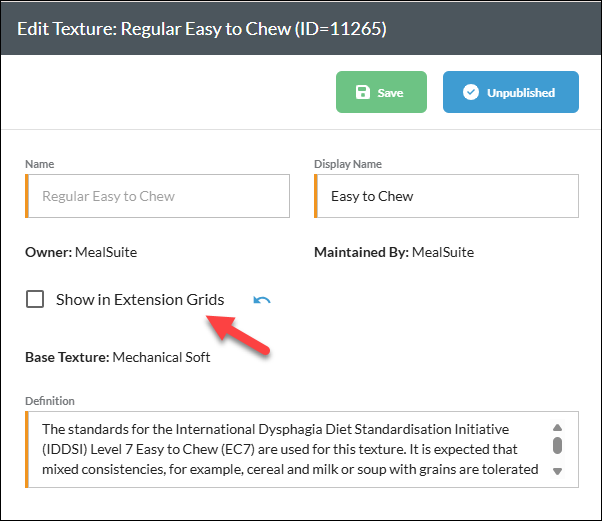Click the checkmark circle icon on Unpublished
This screenshot has height=521, width=602.
pos(471,92)
